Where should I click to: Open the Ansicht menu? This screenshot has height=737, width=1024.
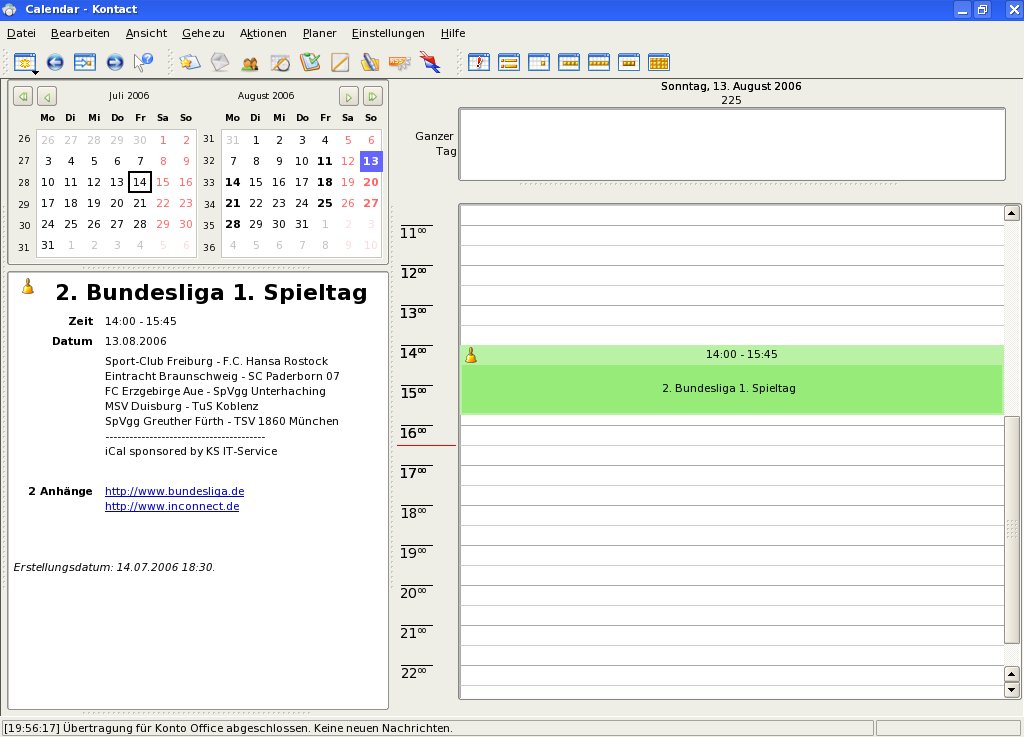pos(146,33)
